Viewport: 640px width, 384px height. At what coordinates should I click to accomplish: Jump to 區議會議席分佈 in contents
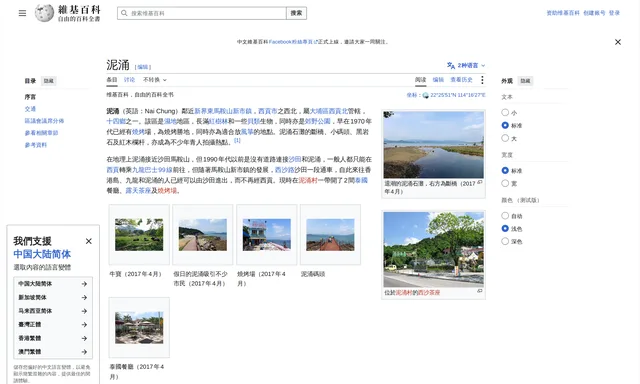coord(44,121)
